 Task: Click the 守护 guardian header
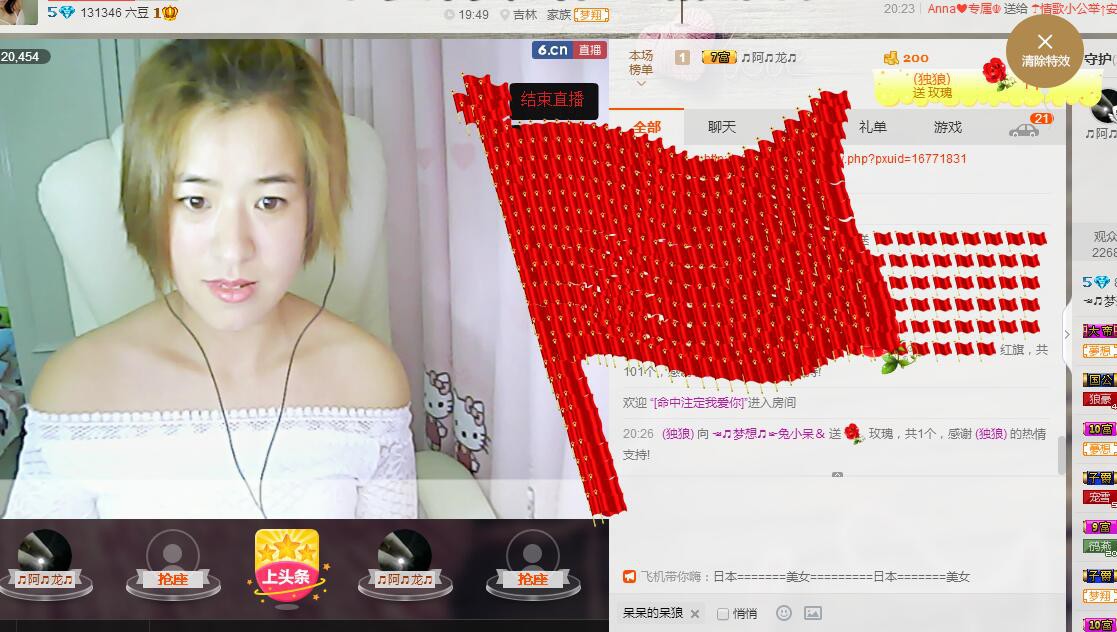point(1099,59)
